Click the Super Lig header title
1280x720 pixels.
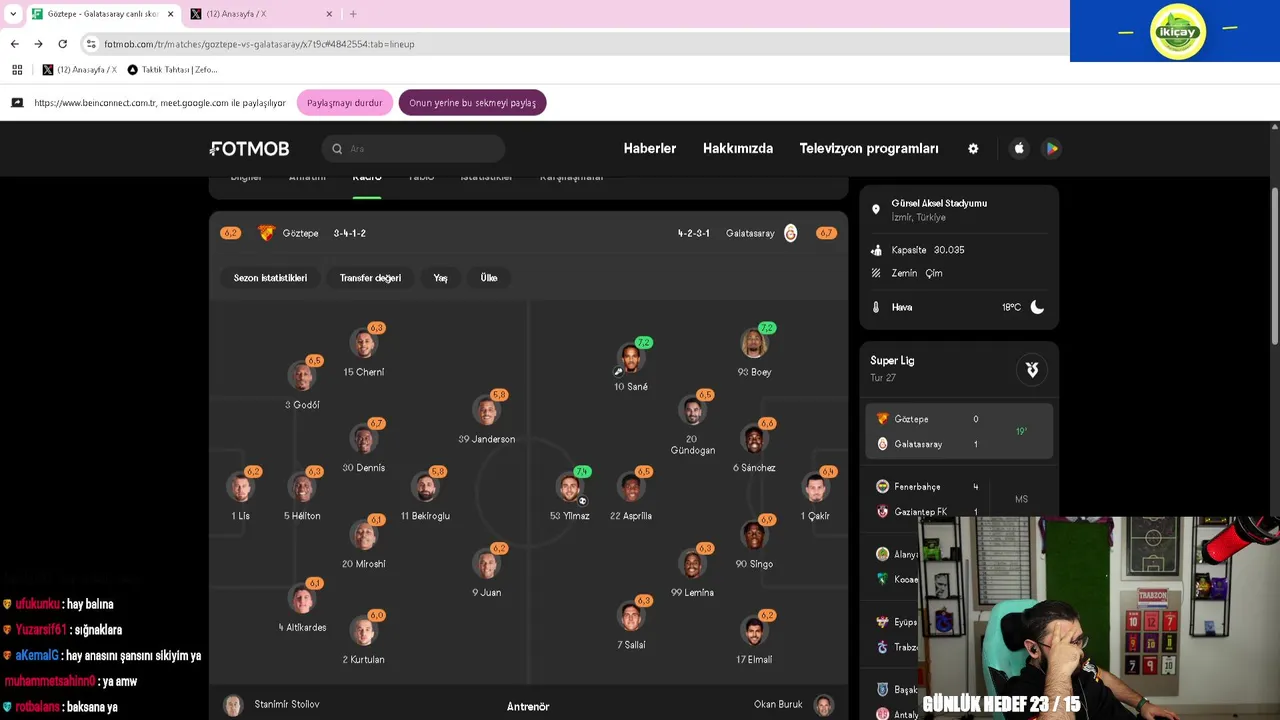pyautogui.click(x=892, y=360)
